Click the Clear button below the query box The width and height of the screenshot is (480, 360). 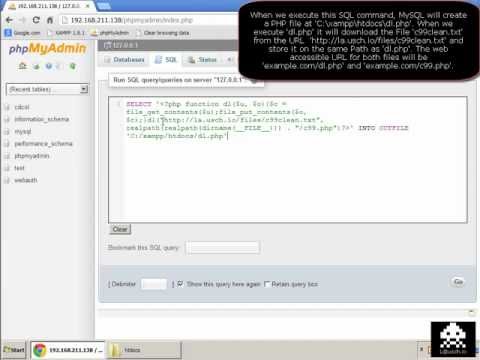[x=120, y=229]
